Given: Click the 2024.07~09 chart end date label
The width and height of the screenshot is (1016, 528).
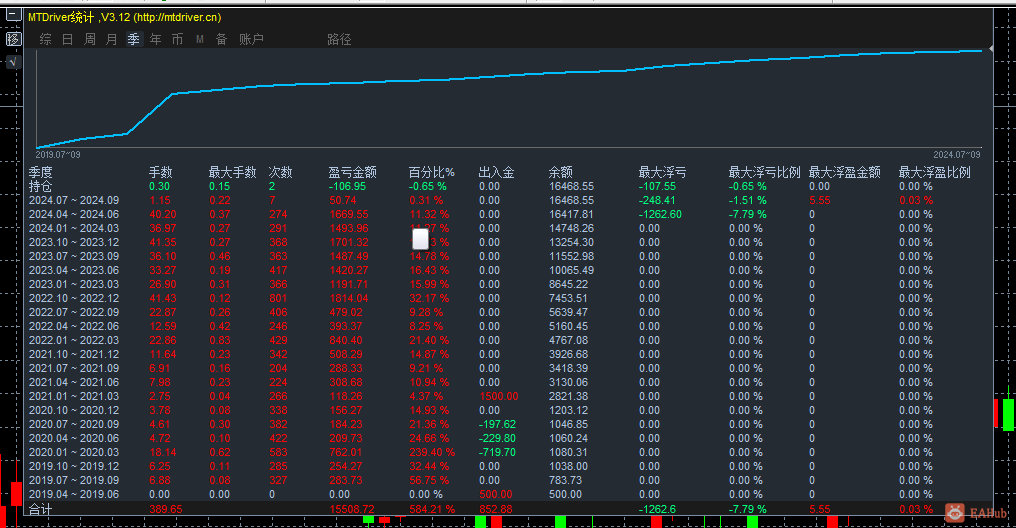Looking at the screenshot, I should (x=957, y=155).
